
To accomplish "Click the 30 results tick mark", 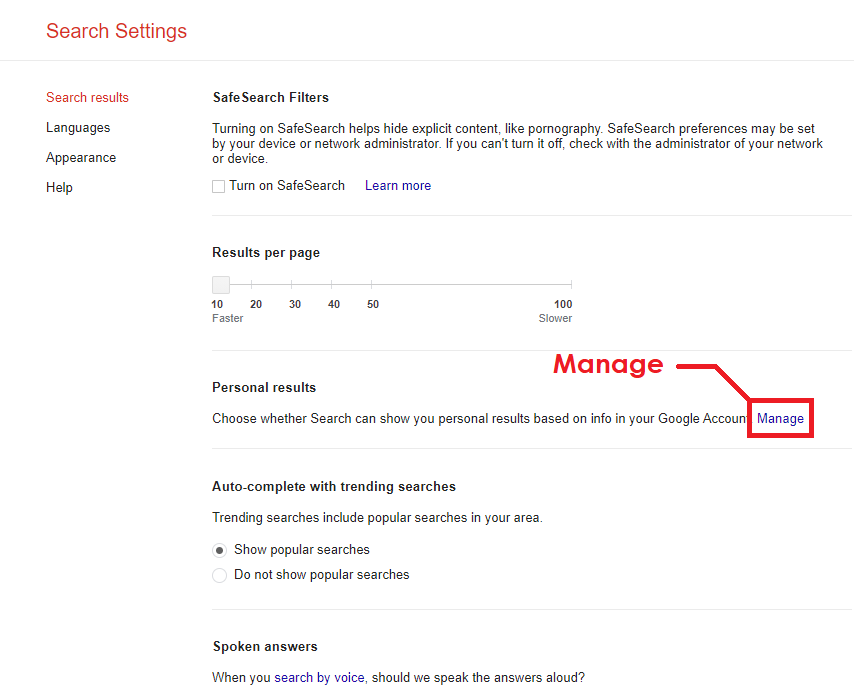I will pos(291,284).
